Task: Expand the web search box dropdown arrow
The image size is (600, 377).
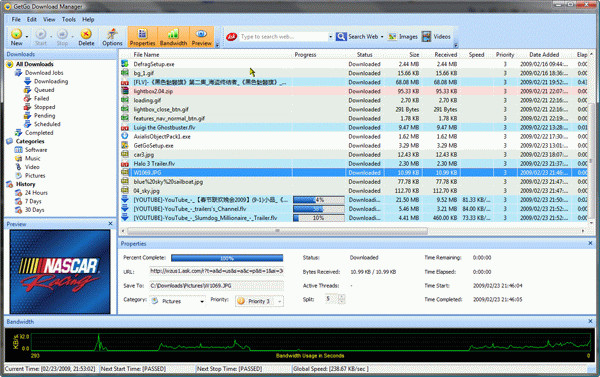Action: point(330,37)
